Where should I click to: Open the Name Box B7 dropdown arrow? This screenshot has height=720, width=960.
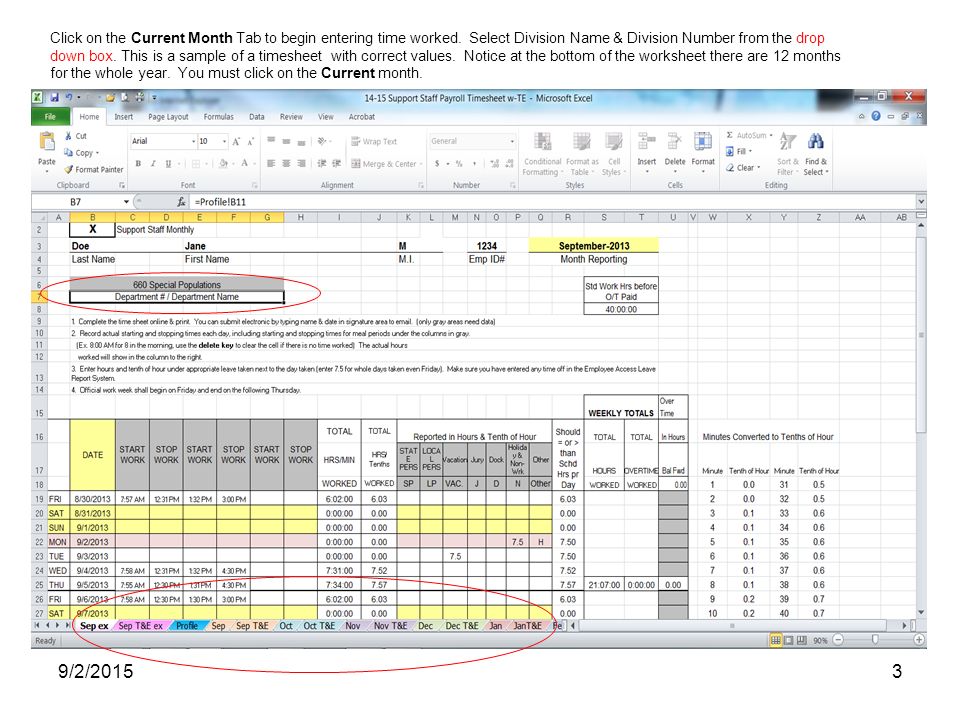point(126,201)
